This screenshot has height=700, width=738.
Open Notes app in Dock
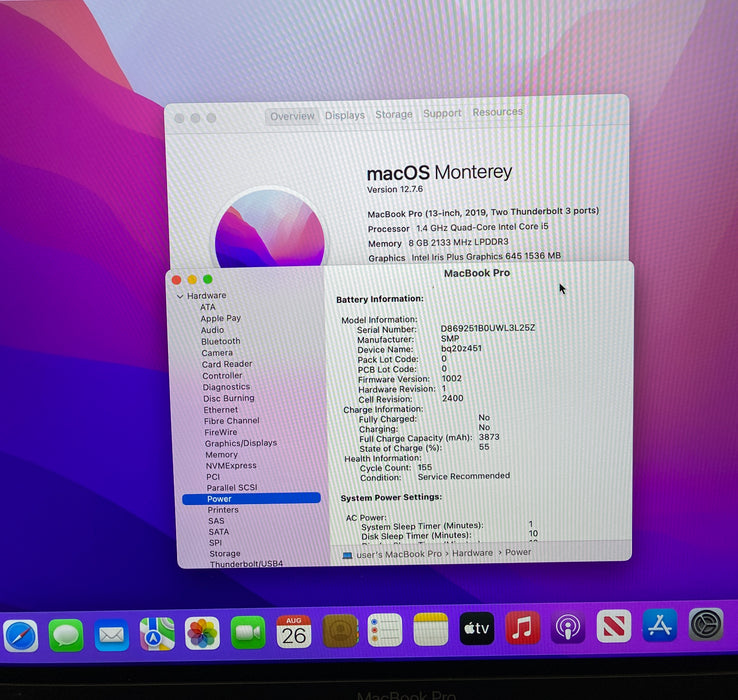click(431, 629)
